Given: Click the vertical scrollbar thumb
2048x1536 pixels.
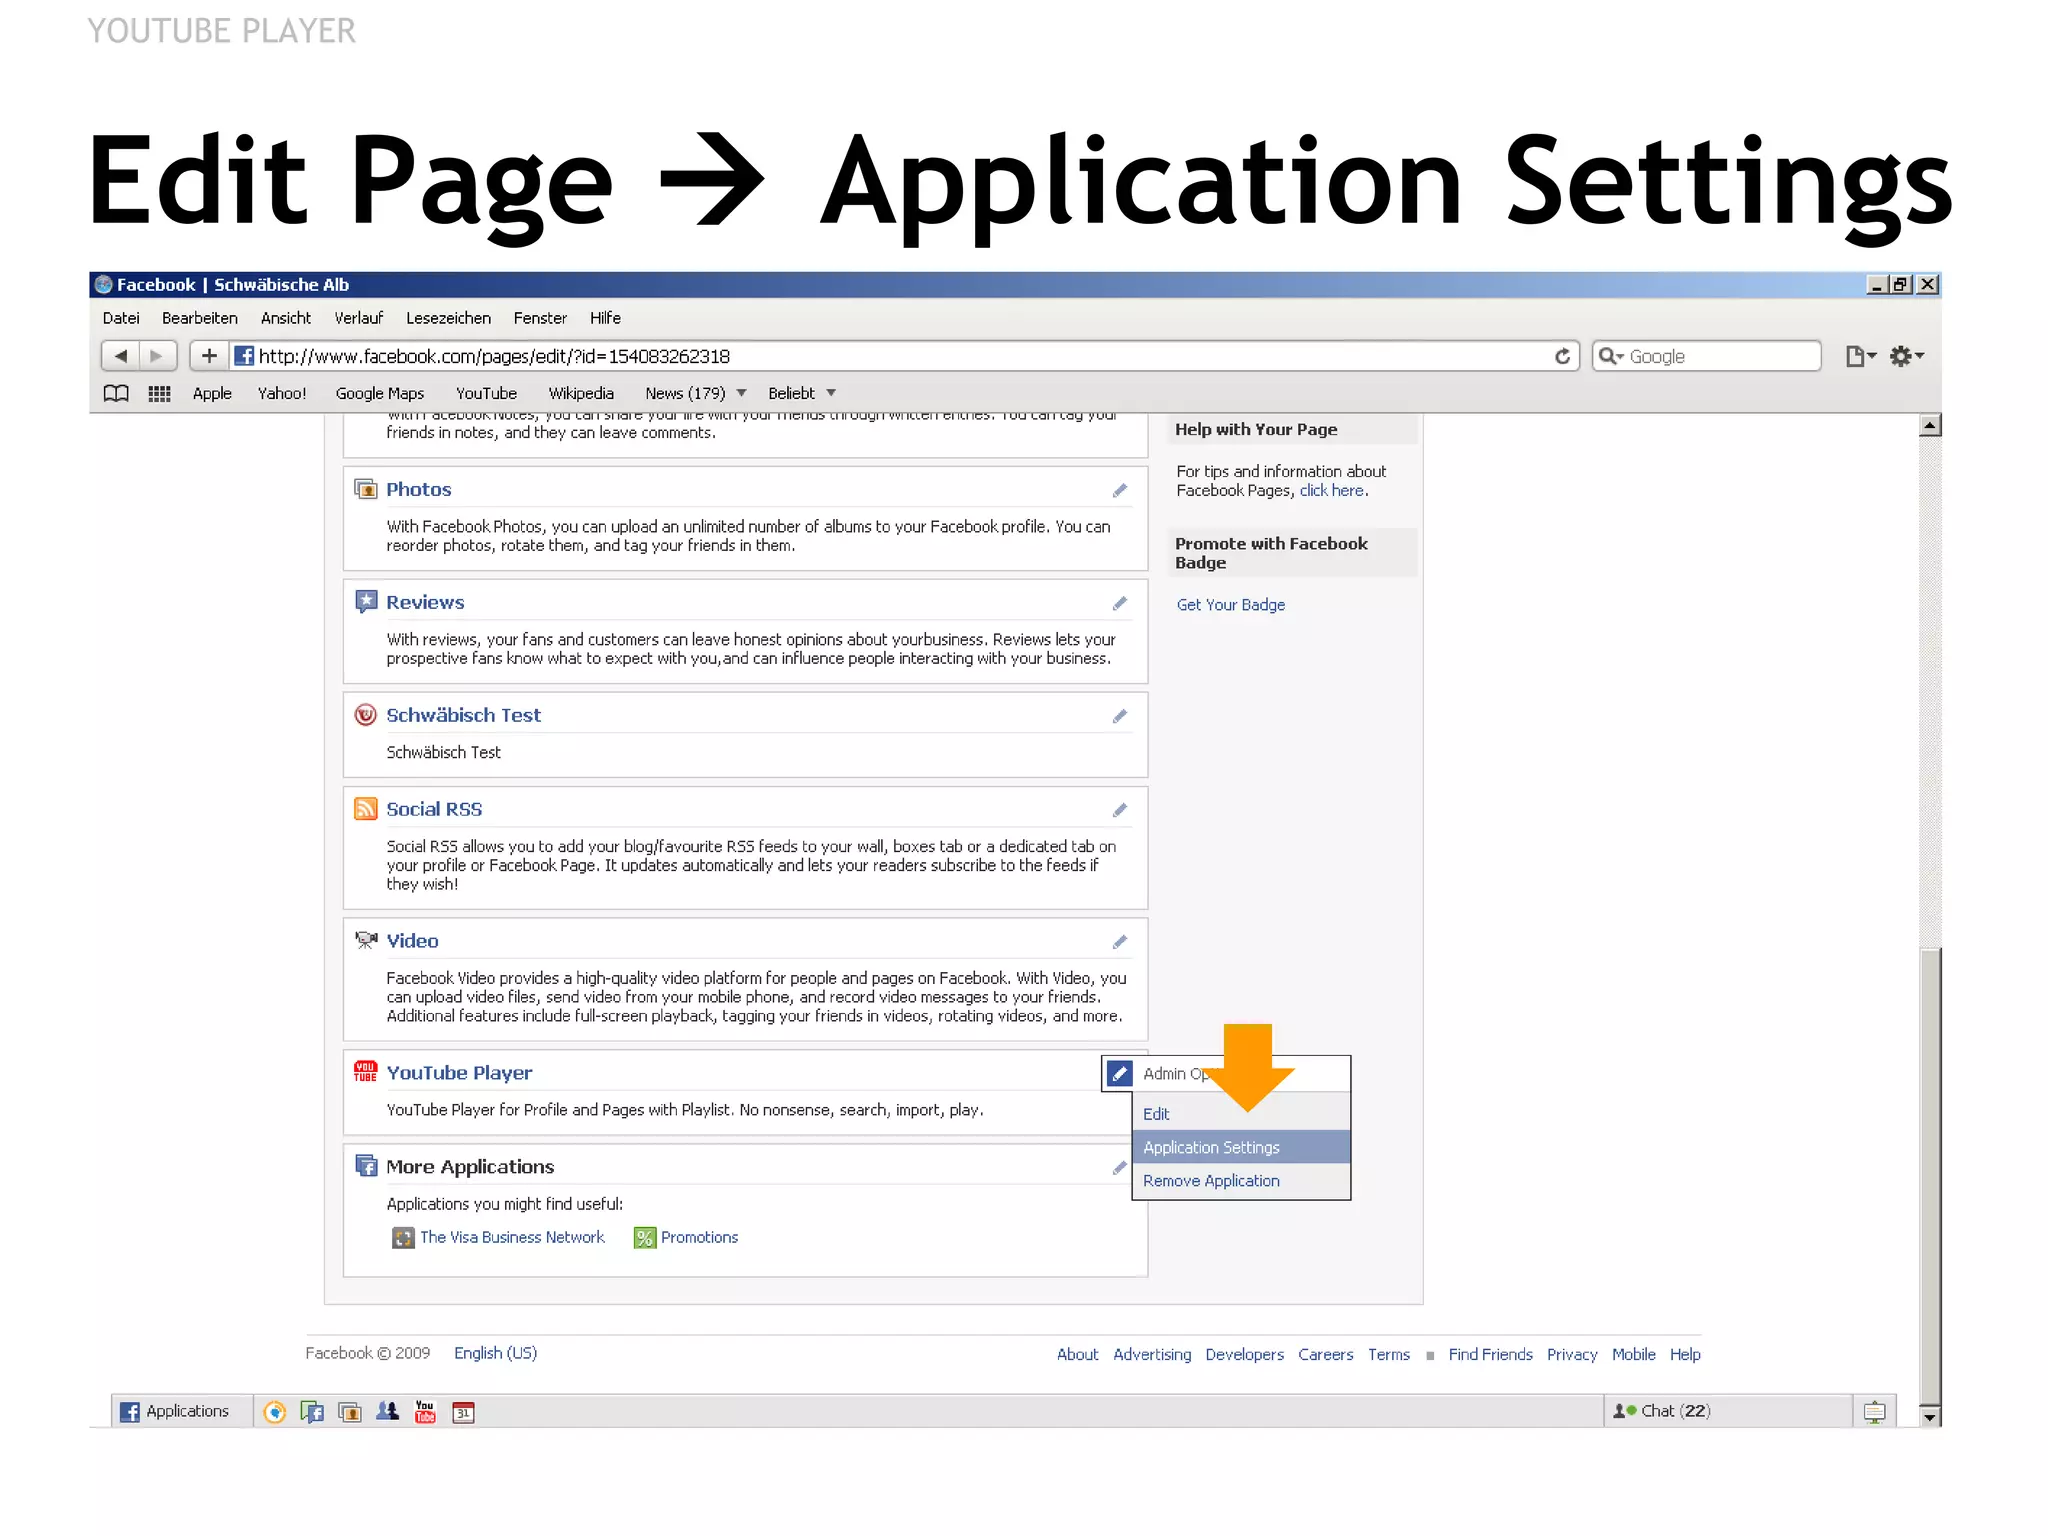Looking at the screenshot, I should 1930,1175.
